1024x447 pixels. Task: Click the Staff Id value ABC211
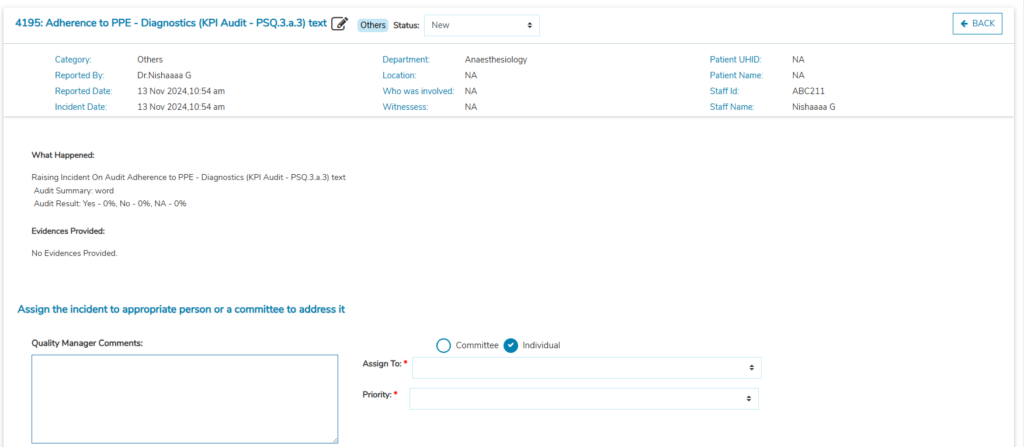(807, 91)
